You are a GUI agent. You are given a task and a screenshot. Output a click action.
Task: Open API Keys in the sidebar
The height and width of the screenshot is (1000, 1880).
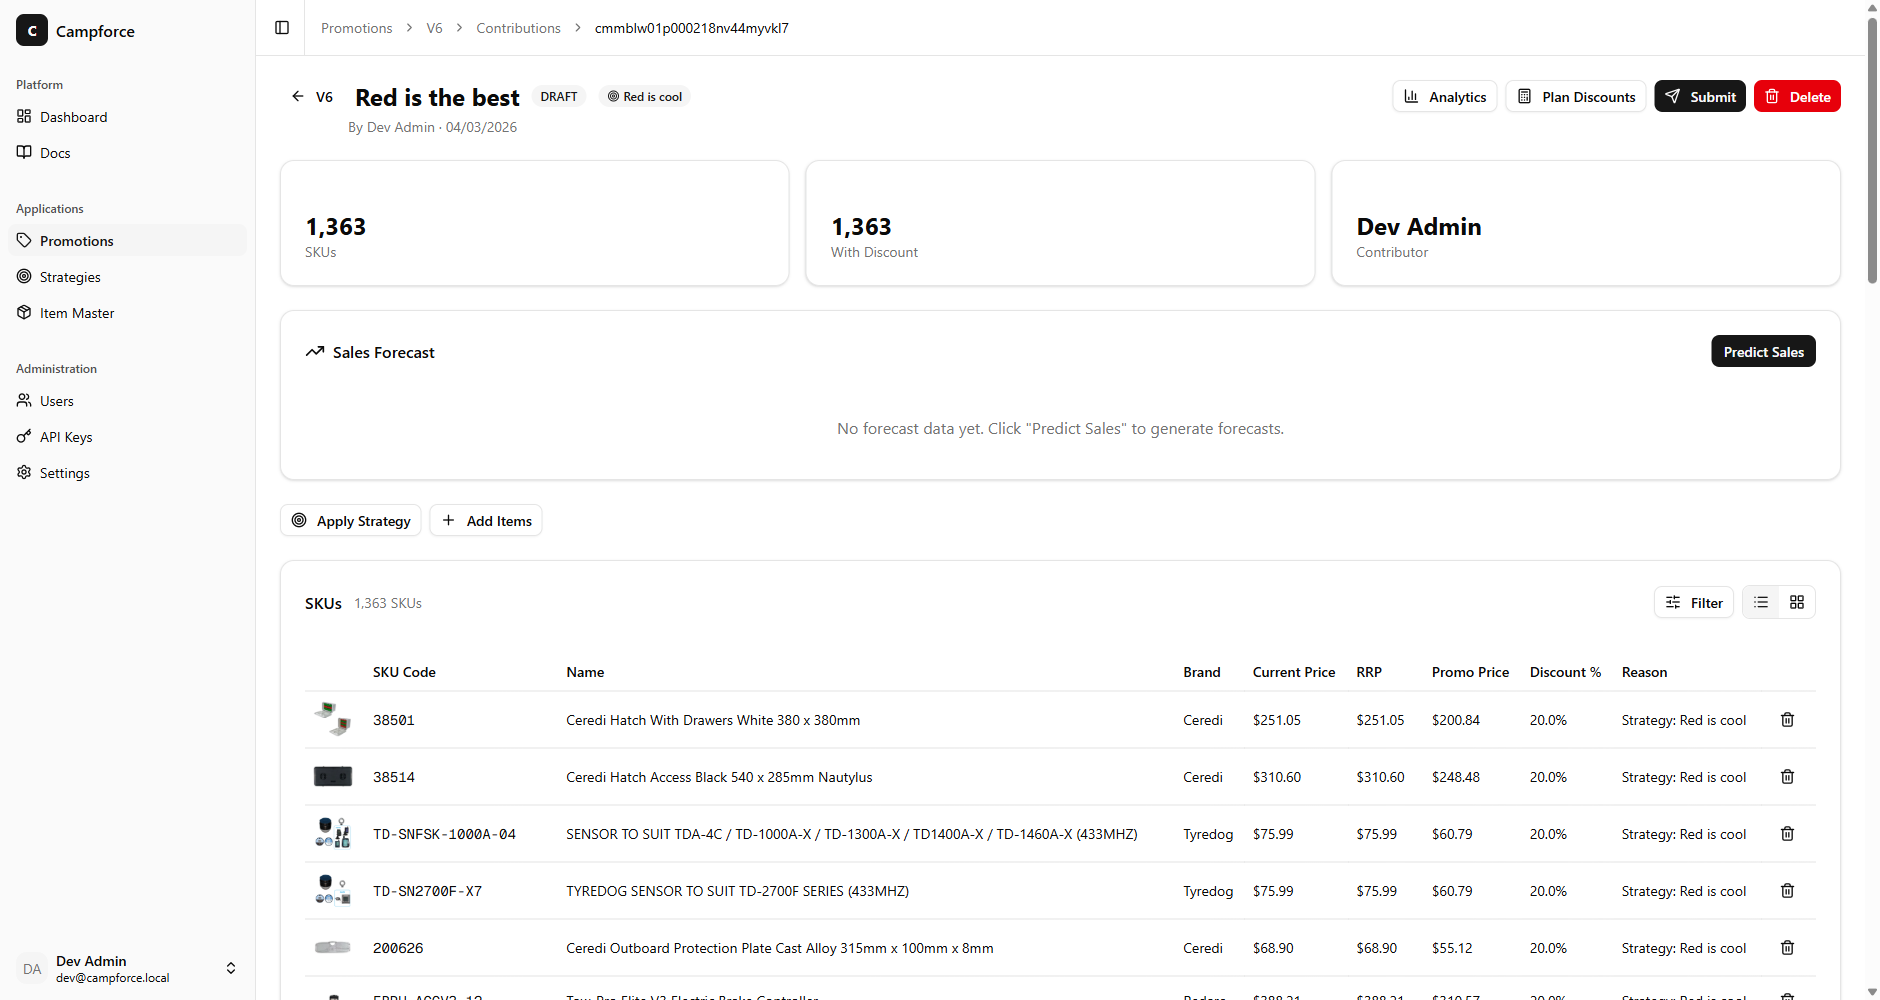click(128, 437)
